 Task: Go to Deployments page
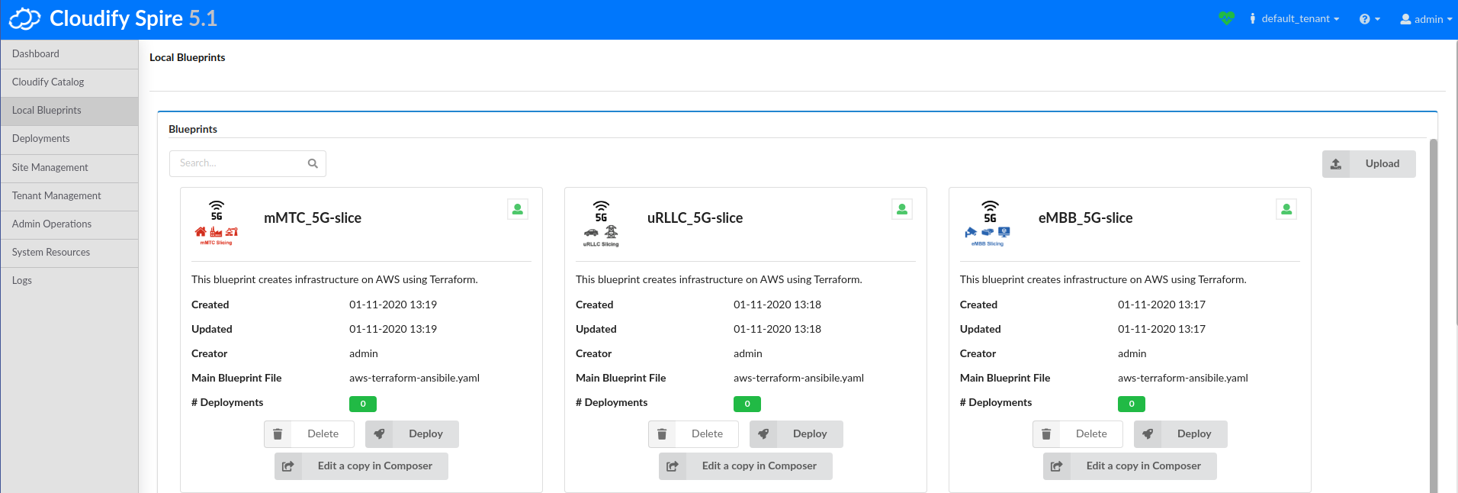tap(69, 139)
